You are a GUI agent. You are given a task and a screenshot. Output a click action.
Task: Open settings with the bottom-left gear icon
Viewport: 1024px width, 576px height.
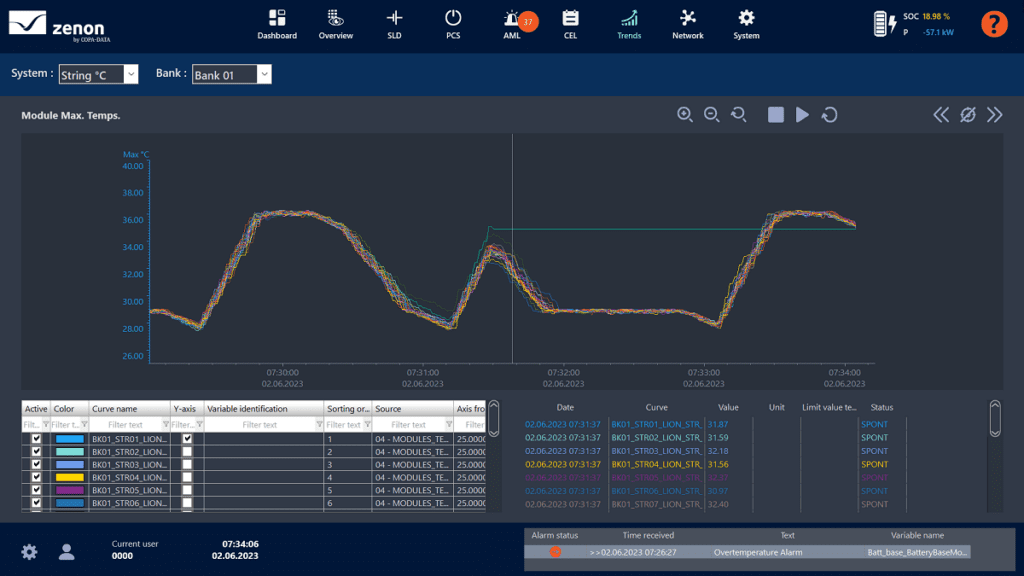[x=29, y=551]
